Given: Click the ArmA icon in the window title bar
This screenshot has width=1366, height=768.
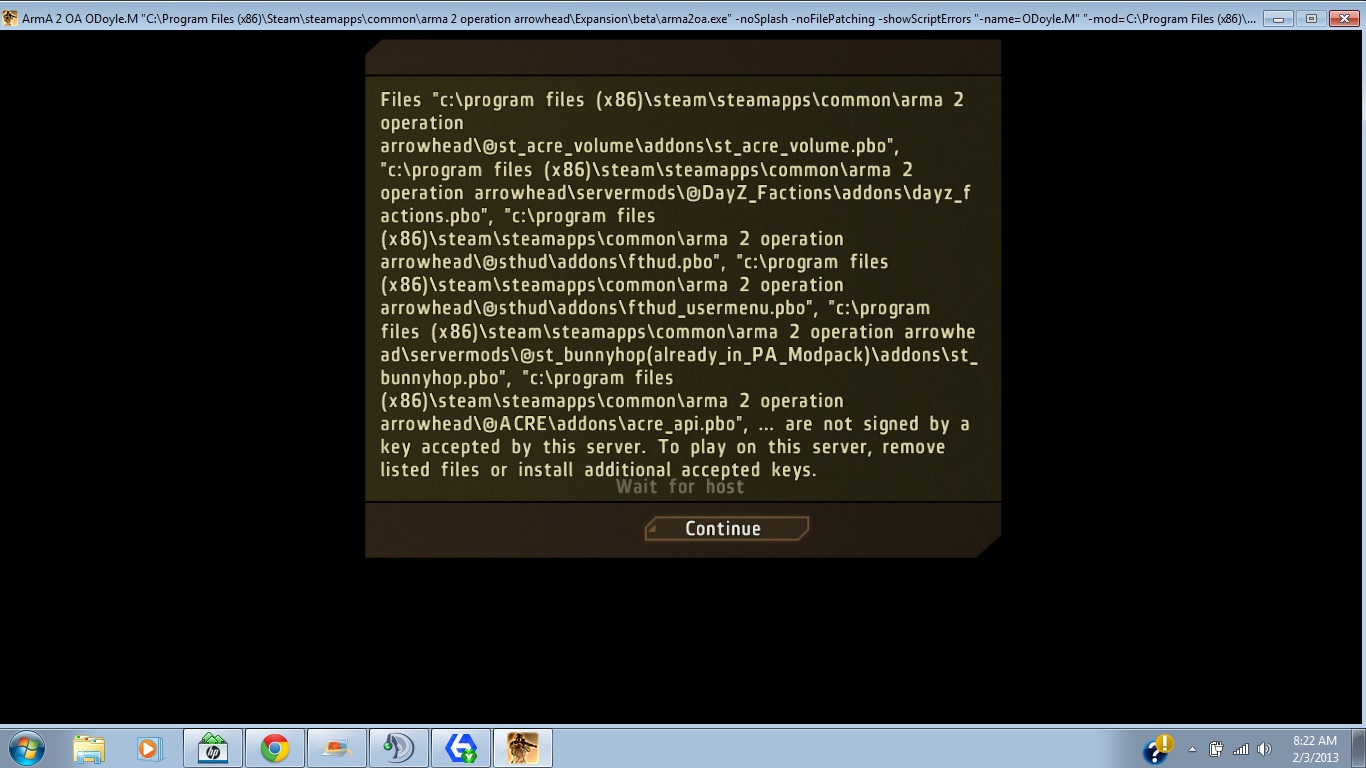Looking at the screenshot, I should tap(10, 18).
